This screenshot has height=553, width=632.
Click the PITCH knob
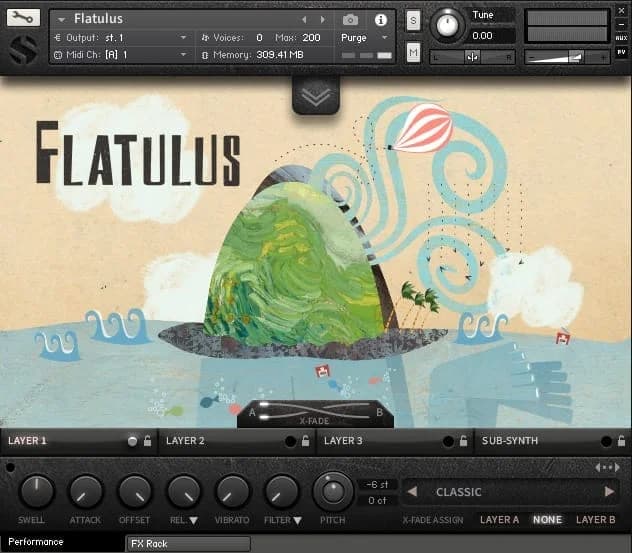coord(333,492)
